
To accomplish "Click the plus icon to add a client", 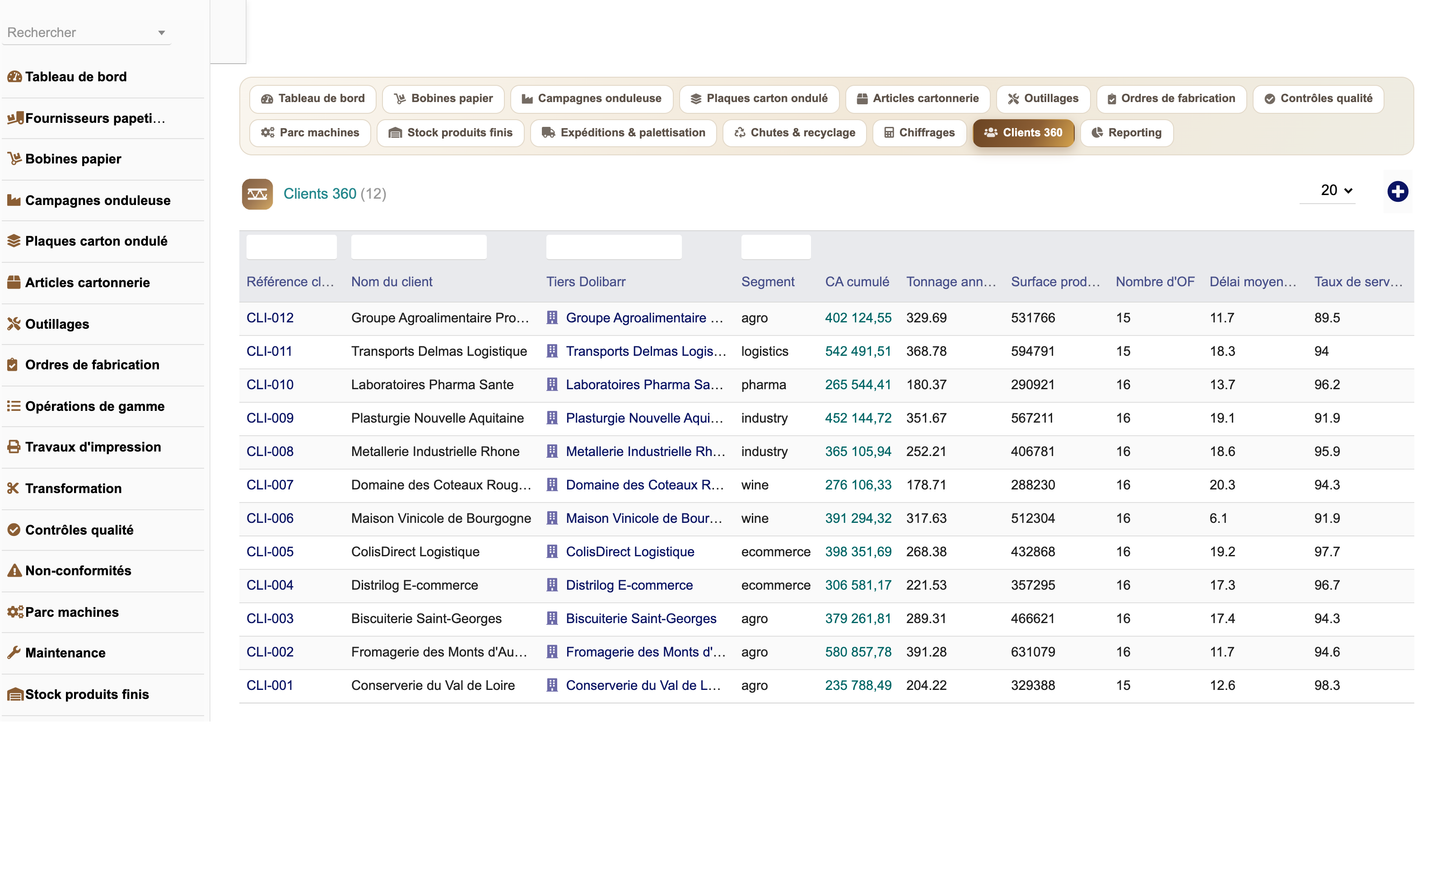I will point(1398,192).
